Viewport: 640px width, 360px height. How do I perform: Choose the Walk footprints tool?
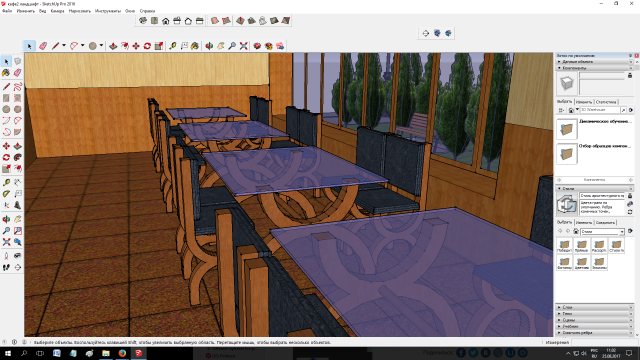(x=7, y=267)
